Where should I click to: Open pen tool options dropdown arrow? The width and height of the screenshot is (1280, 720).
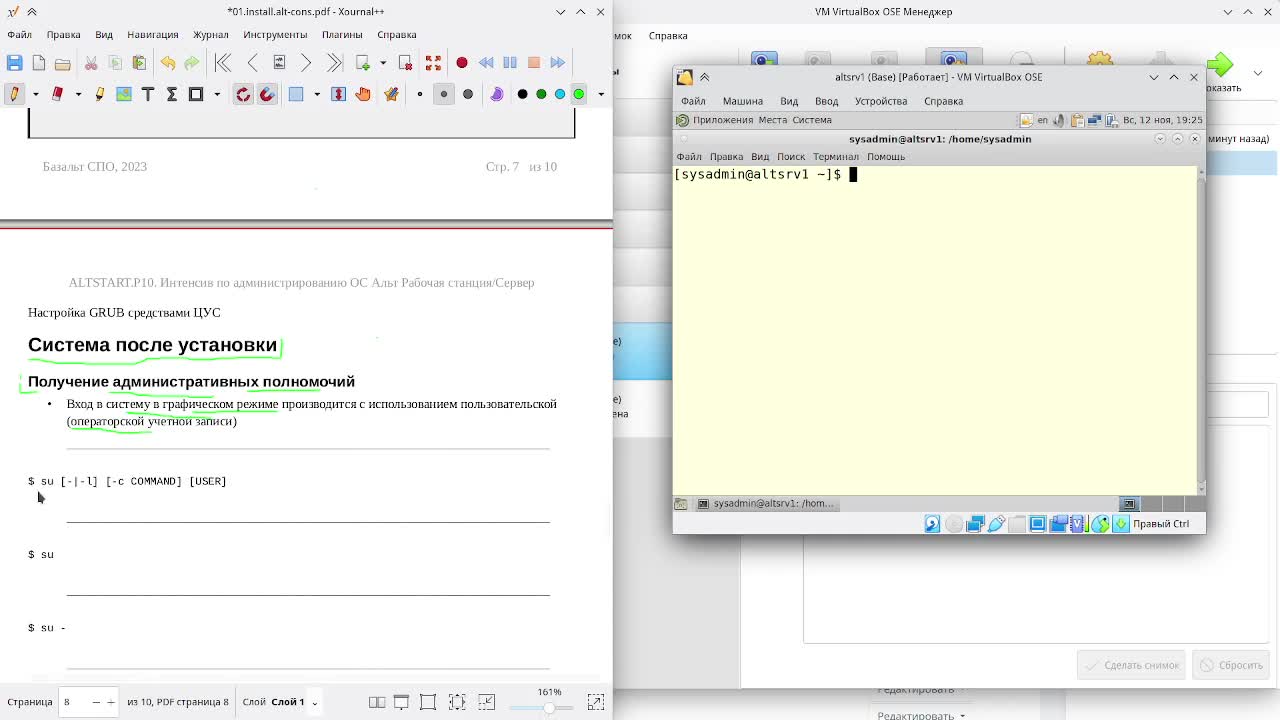(x=35, y=94)
